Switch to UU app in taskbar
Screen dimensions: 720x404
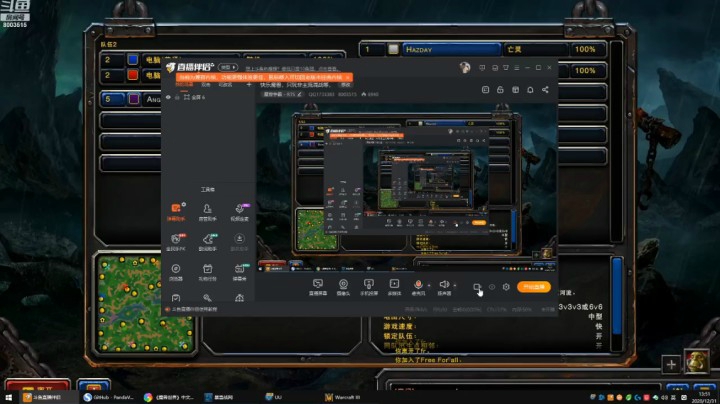[274, 398]
